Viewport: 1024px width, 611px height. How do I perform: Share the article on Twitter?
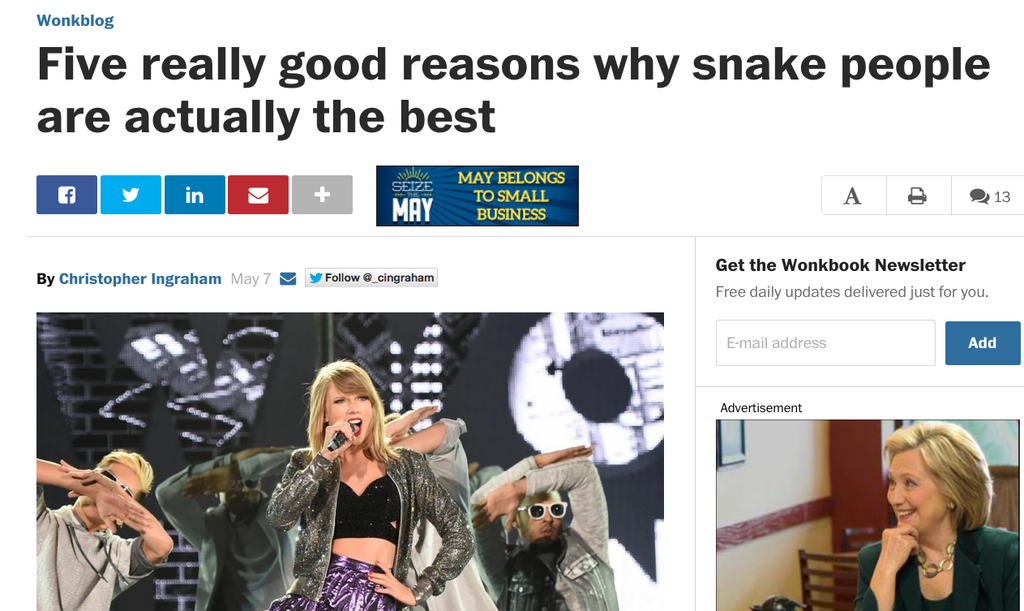(x=131, y=195)
